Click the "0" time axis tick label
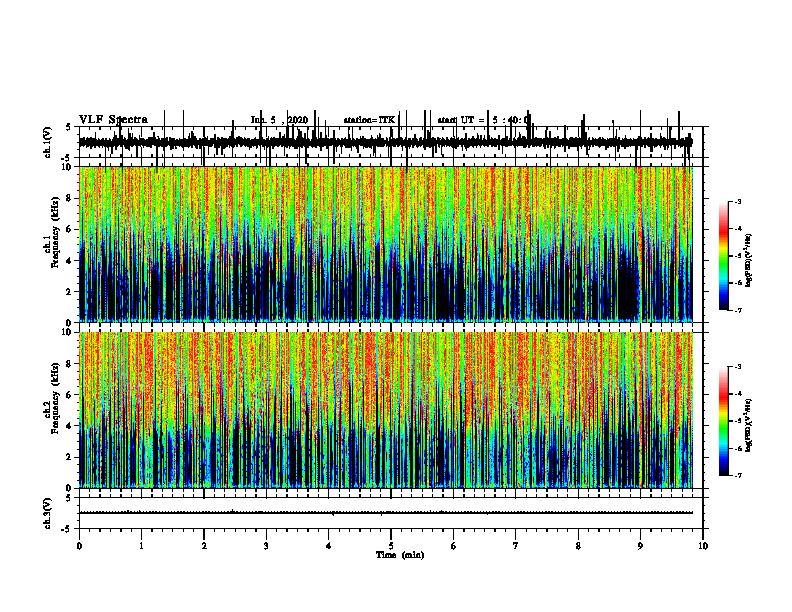This screenshot has height=612, width=792. click(x=79, y=546)
